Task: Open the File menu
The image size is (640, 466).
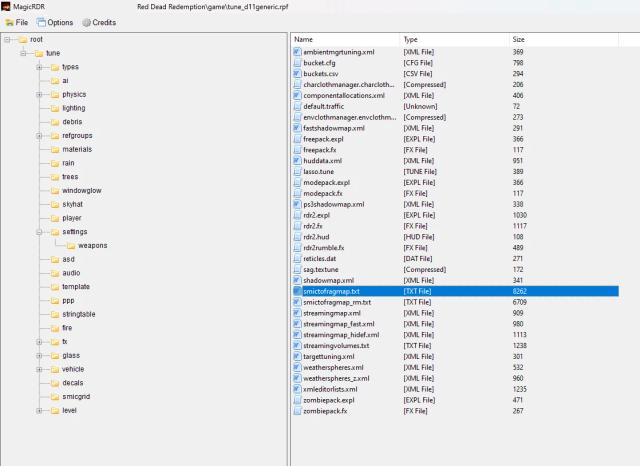Action: pyautogui.click(x=17, y=22)
